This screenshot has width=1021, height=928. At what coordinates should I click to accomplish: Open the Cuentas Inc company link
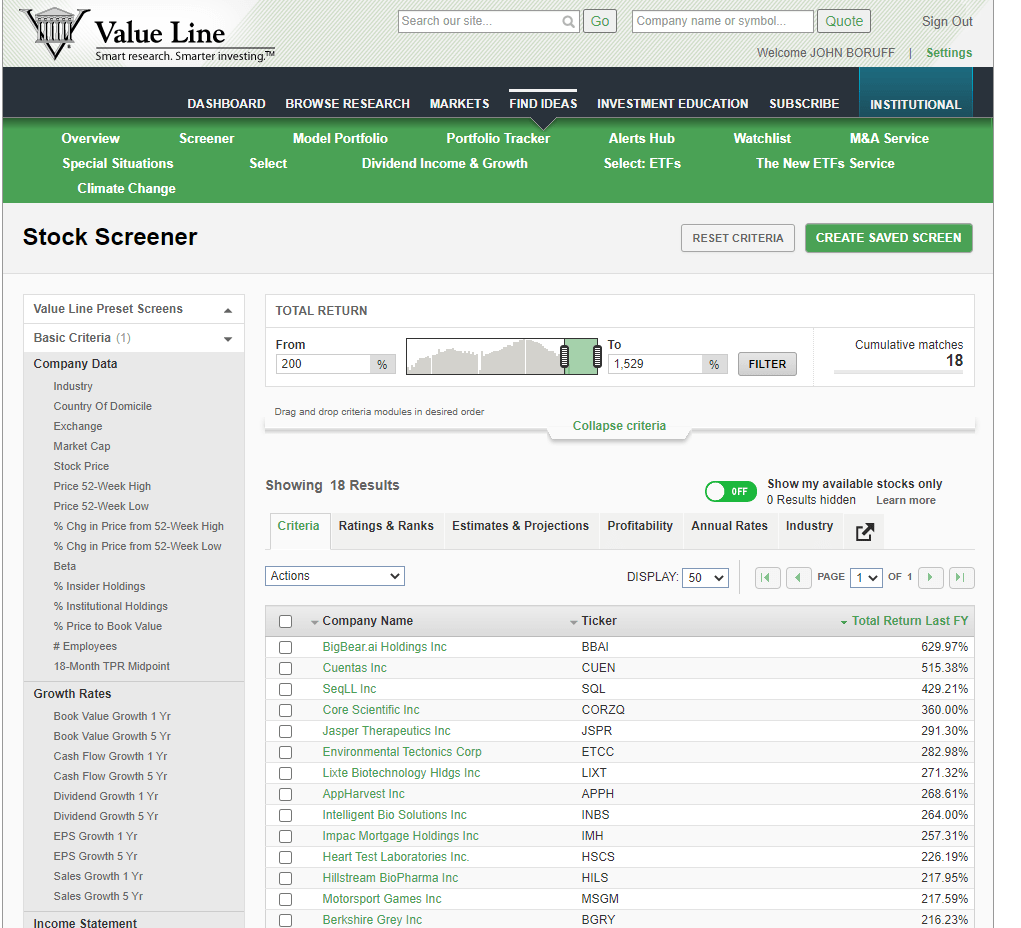pos(354,668)
